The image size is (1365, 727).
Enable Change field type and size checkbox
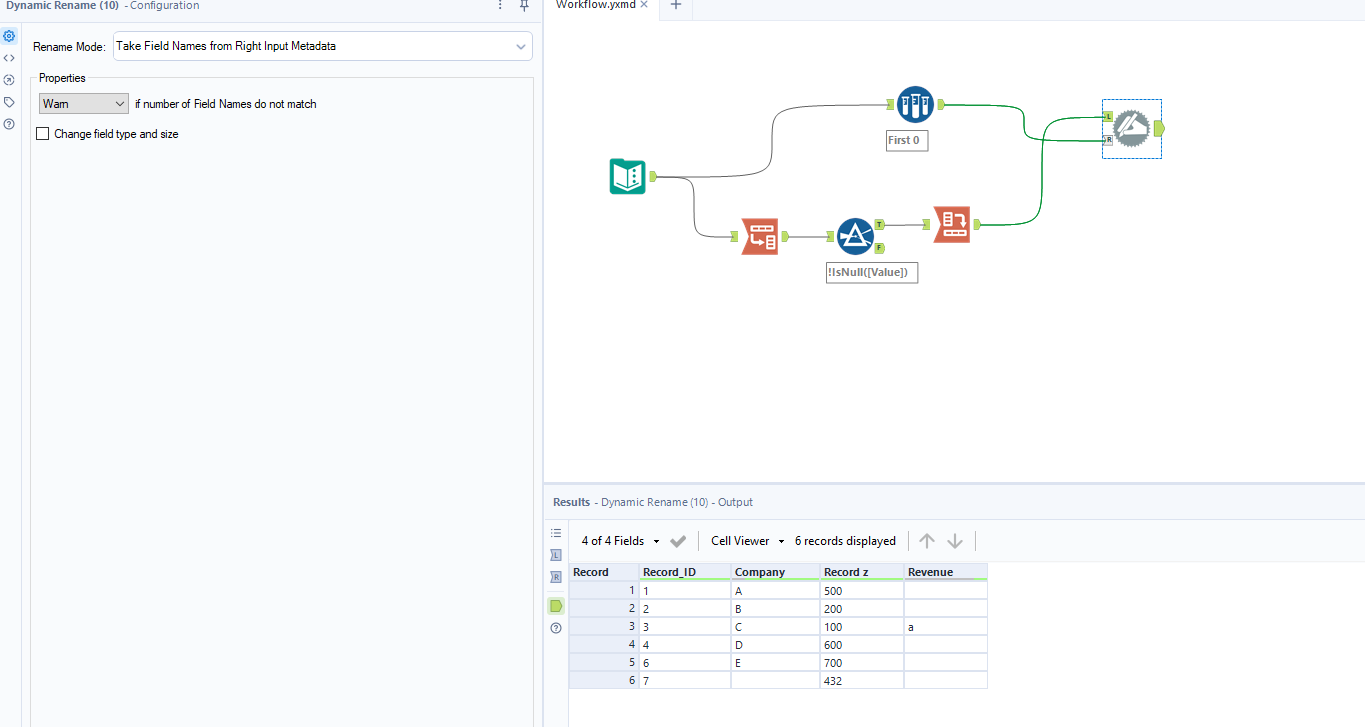pyautogui.click(x=42, y=134)
